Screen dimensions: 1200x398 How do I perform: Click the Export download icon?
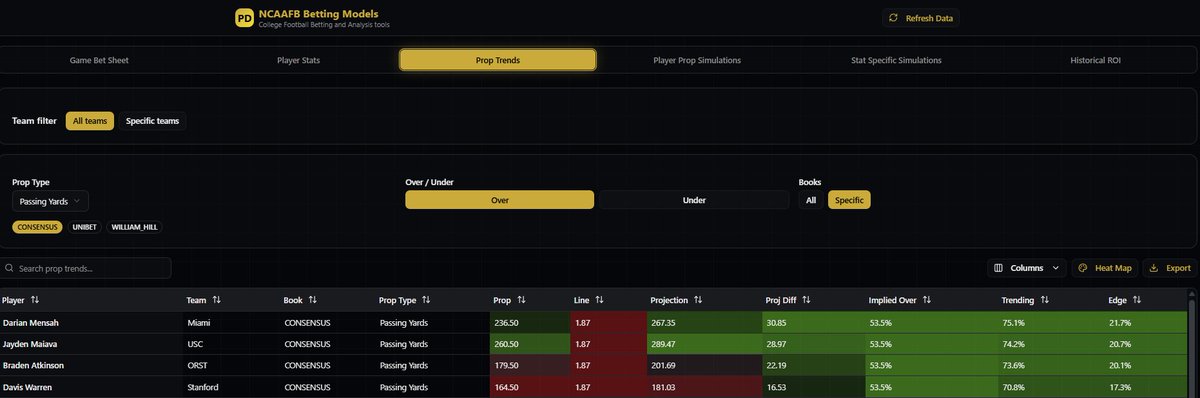[1154, 268]
